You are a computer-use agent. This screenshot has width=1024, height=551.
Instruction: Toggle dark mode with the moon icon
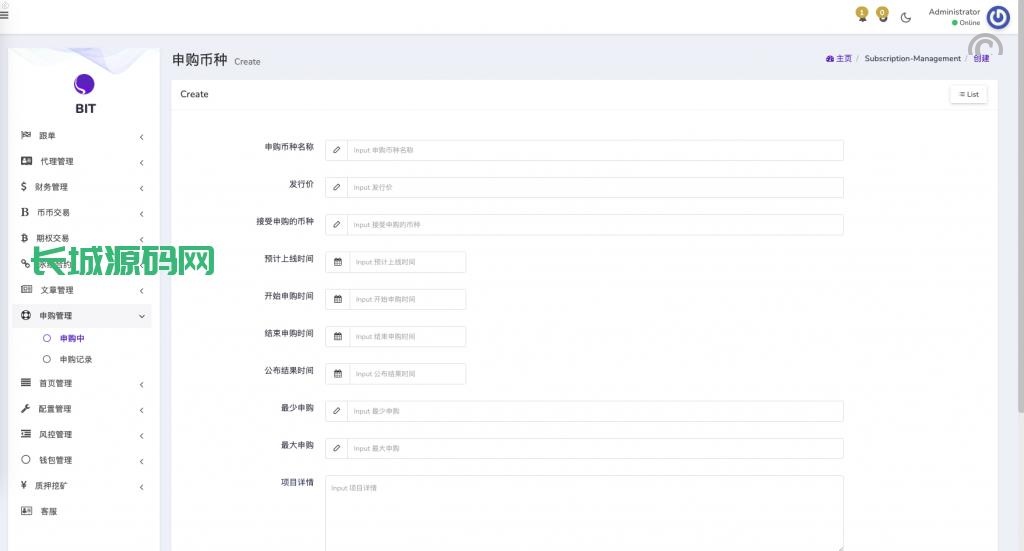click(906, 17)
